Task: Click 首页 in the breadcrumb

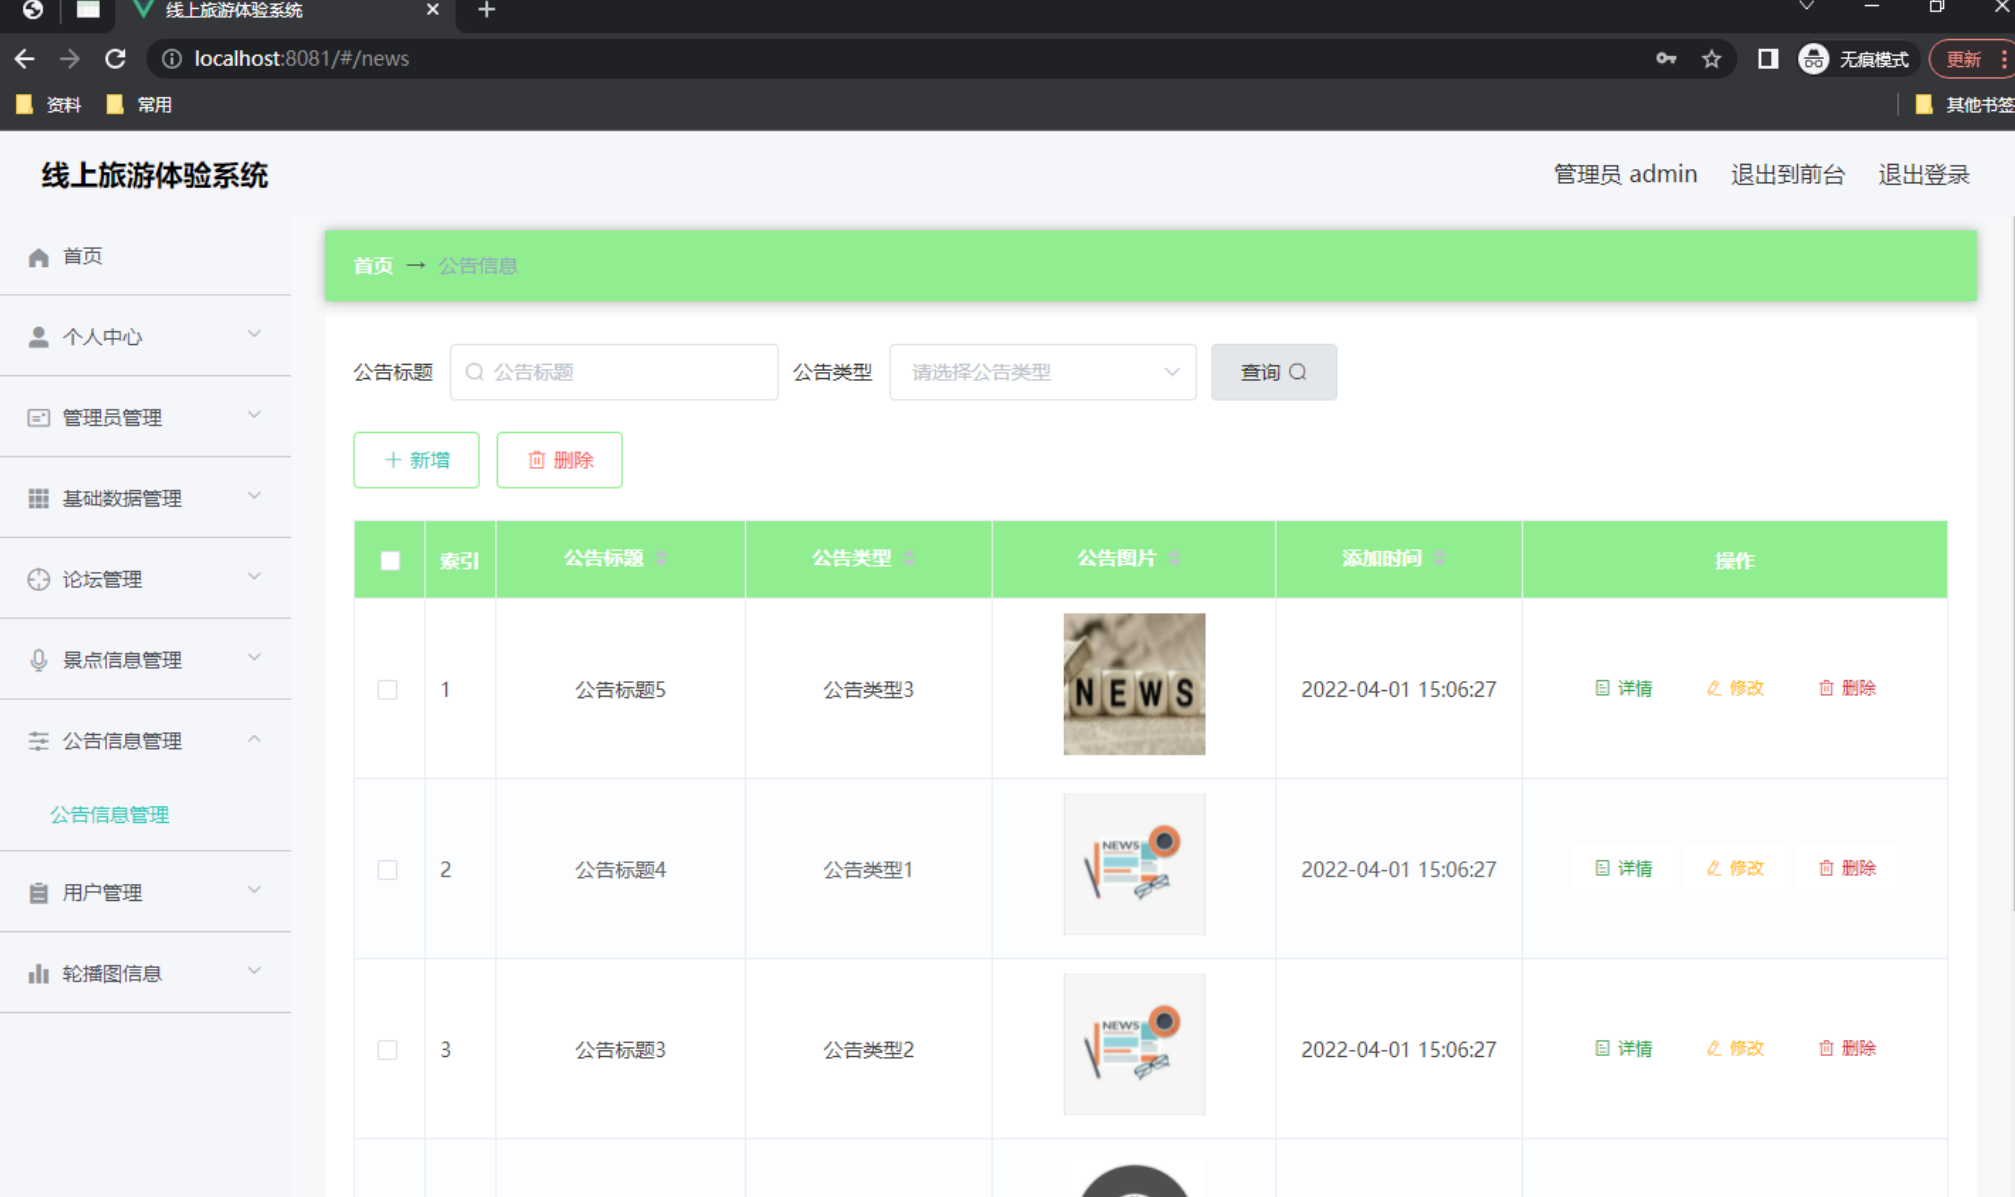Action: pos(373,266)
